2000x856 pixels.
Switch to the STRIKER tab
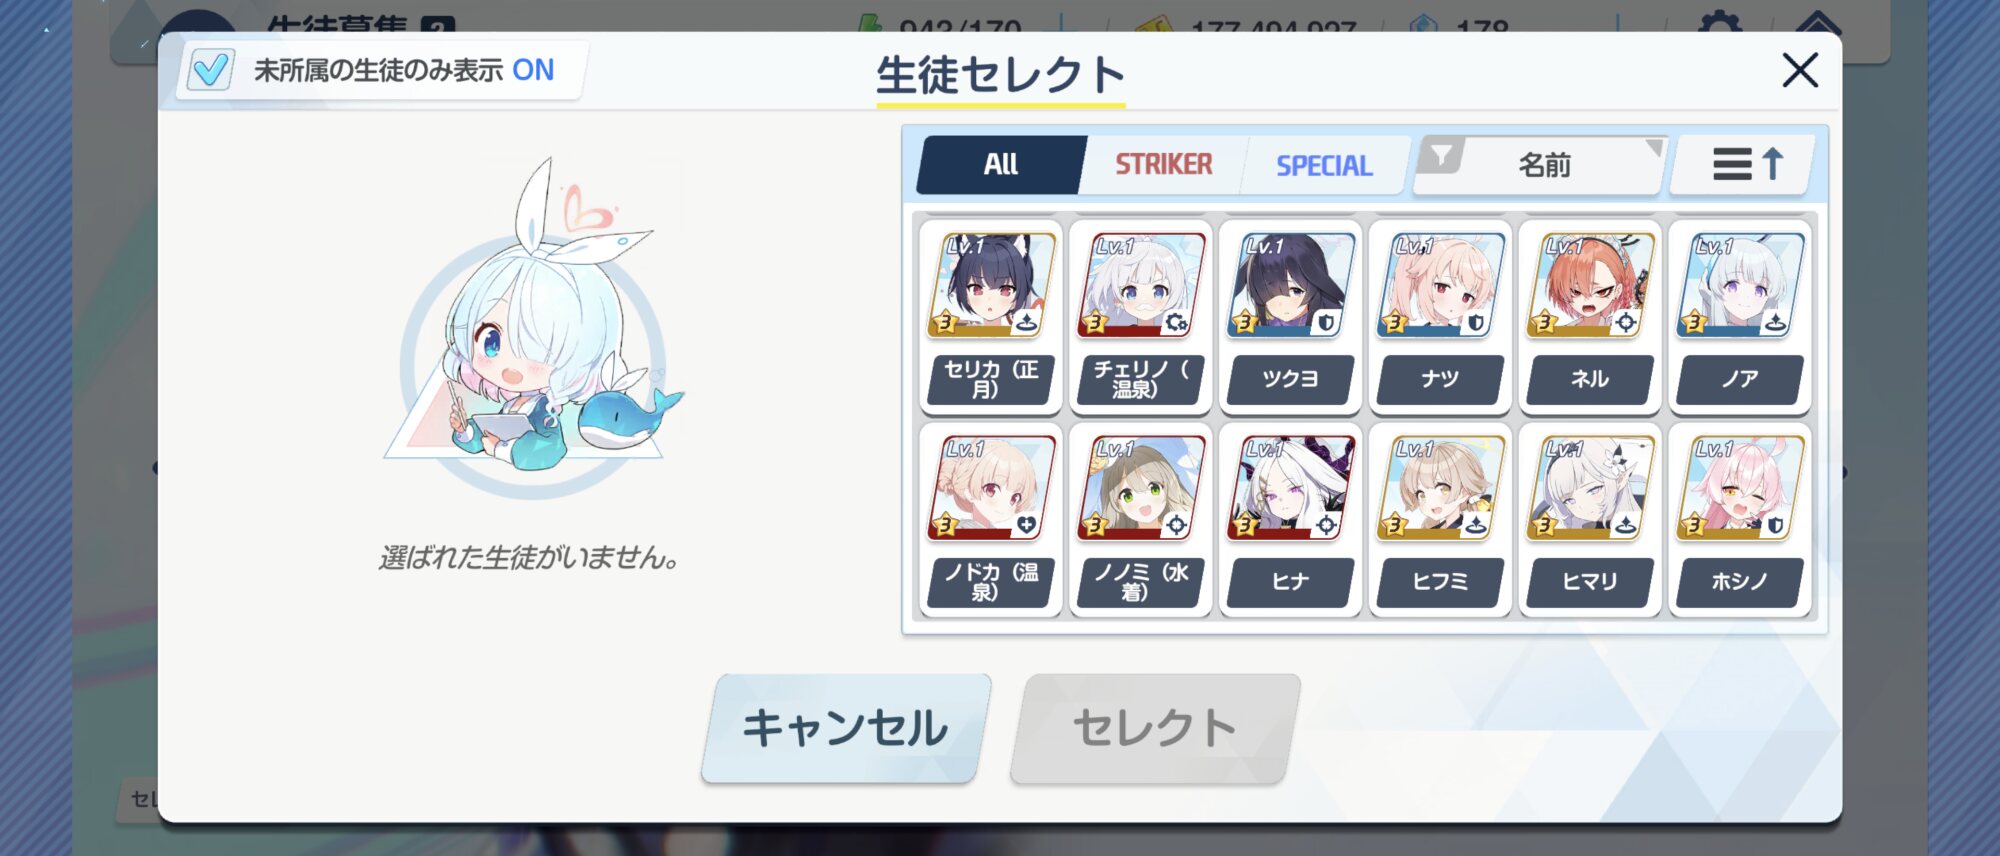(x=1163, y=165)
